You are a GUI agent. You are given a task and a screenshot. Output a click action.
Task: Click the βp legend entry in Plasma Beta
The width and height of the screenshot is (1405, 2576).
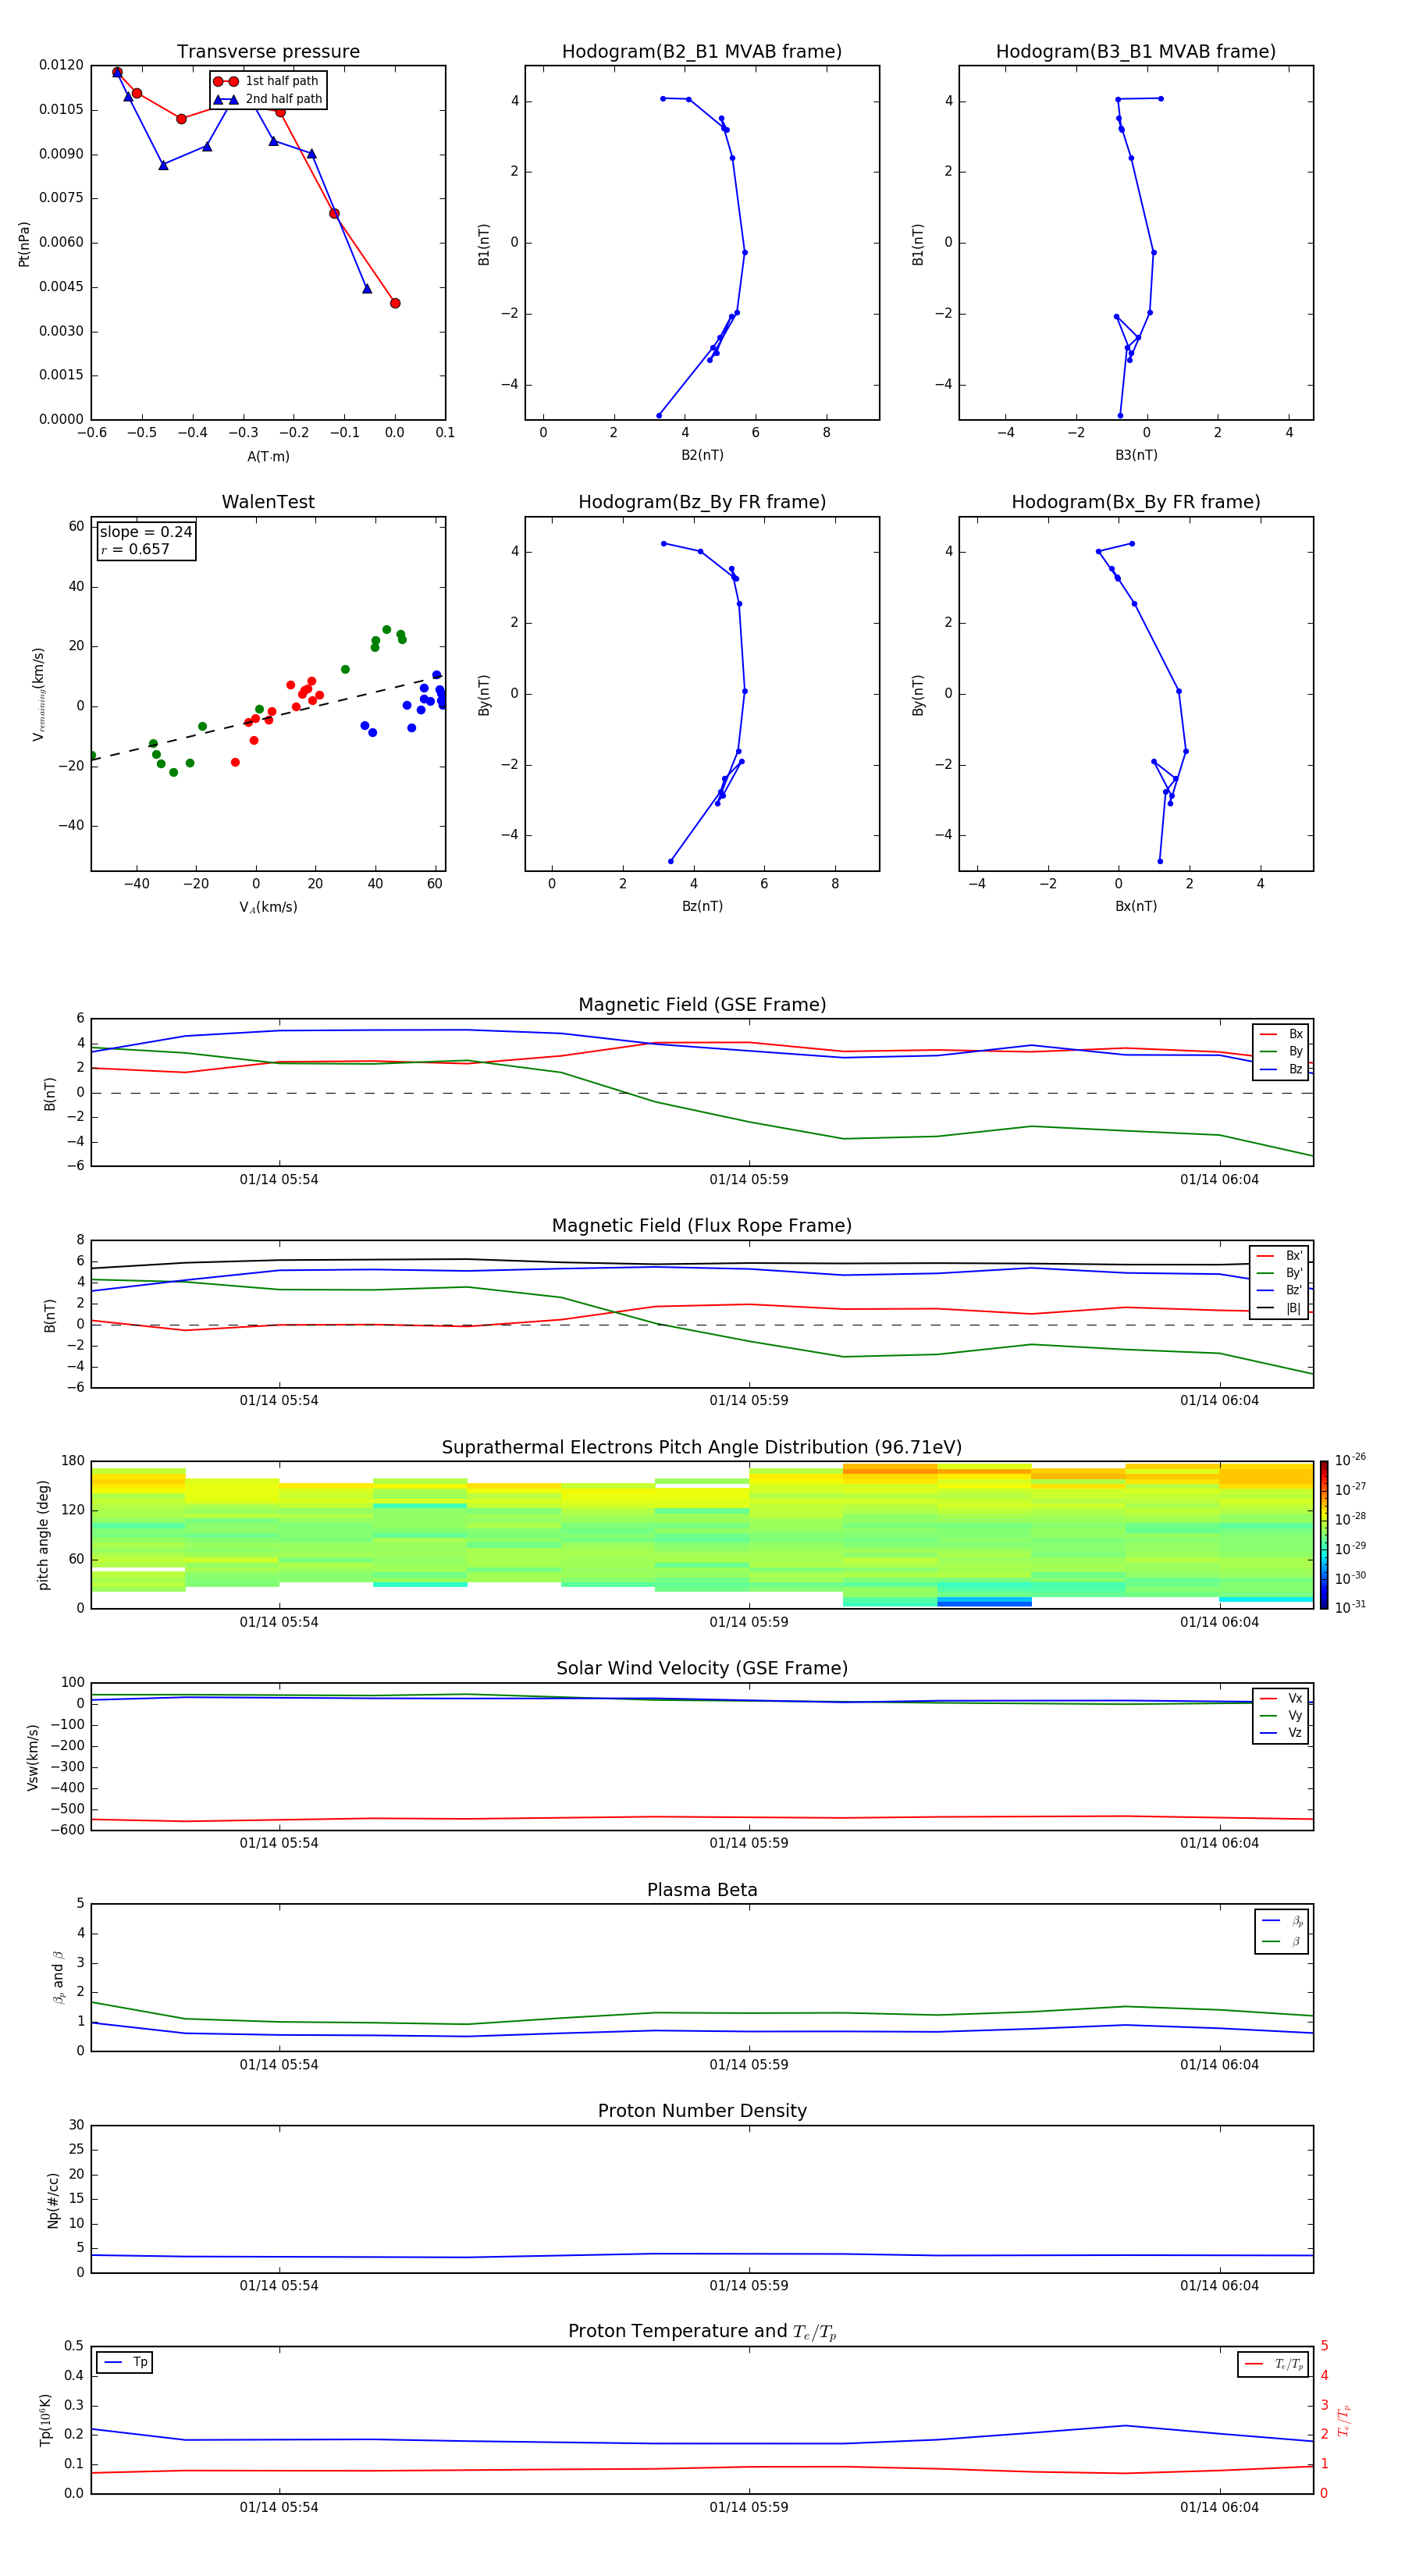(x=1282, y=1921)
